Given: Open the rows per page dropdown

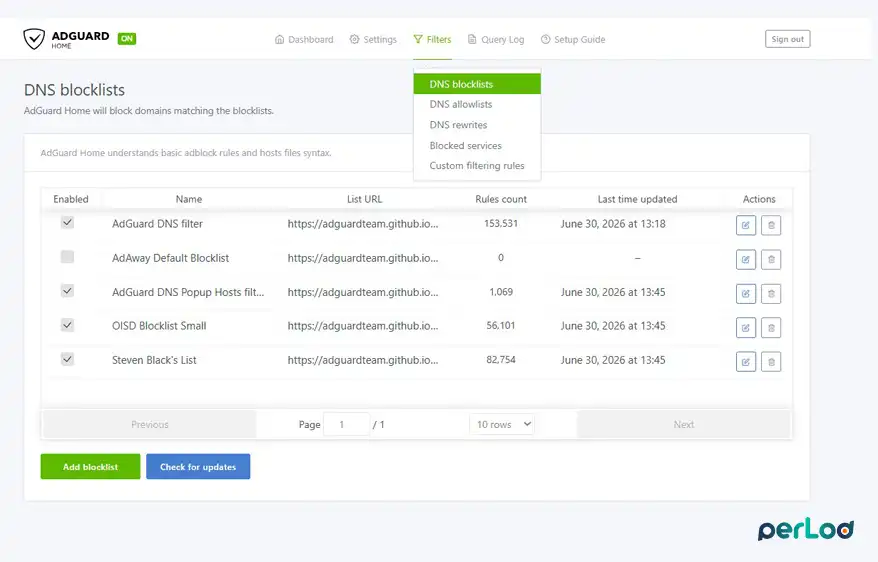Looking at the screenshot, I should click(x=502, y=424).
